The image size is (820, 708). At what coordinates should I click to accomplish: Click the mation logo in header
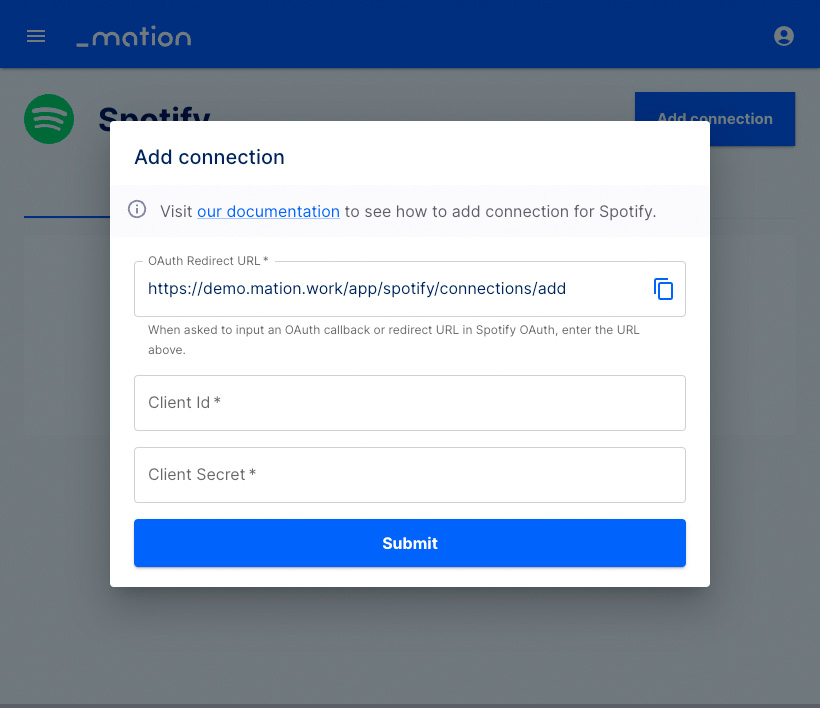134,37
